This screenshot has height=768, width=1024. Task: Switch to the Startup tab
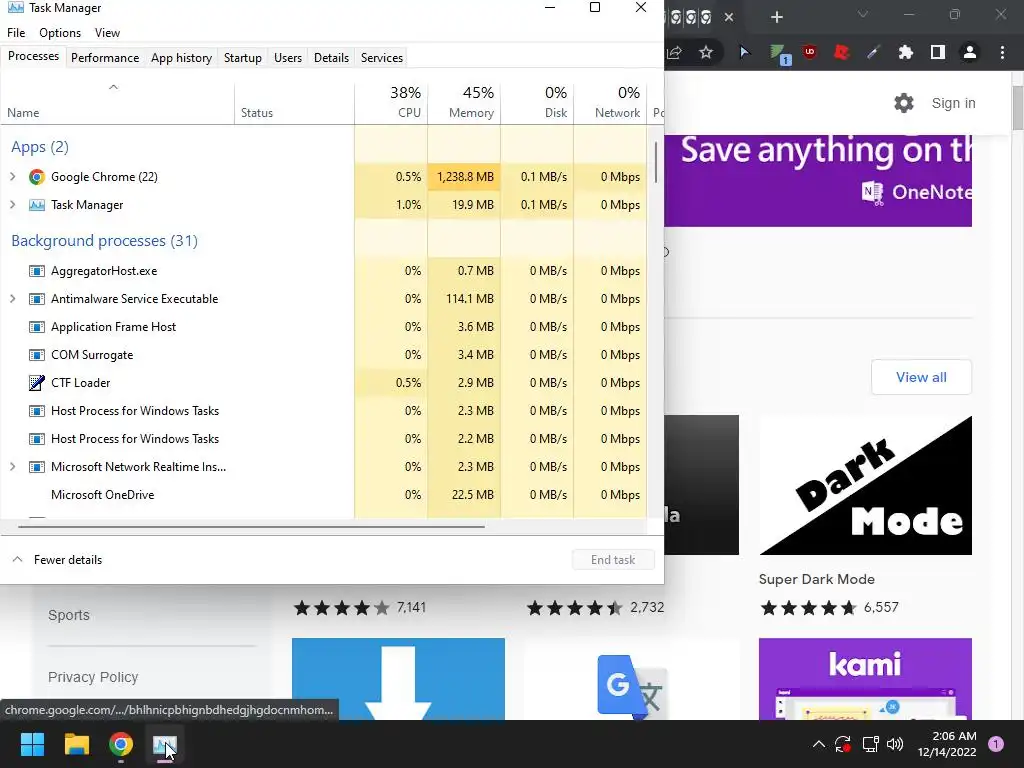243,57
